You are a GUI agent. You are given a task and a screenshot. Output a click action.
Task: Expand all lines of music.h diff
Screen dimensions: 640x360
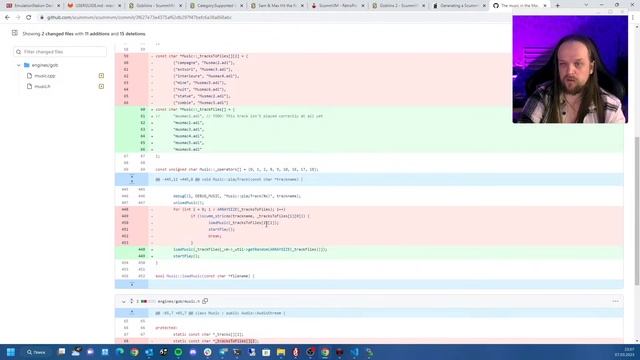coord(131,301)
